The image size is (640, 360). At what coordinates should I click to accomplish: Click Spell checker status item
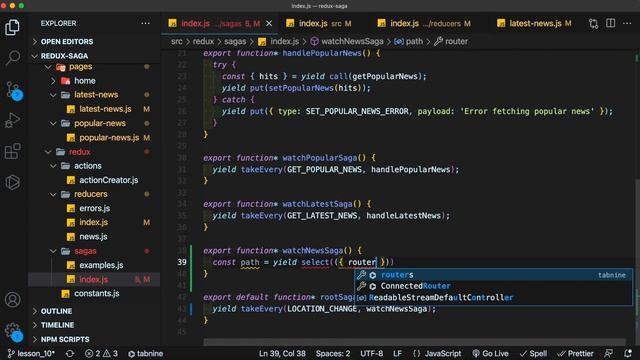(533, 354)
